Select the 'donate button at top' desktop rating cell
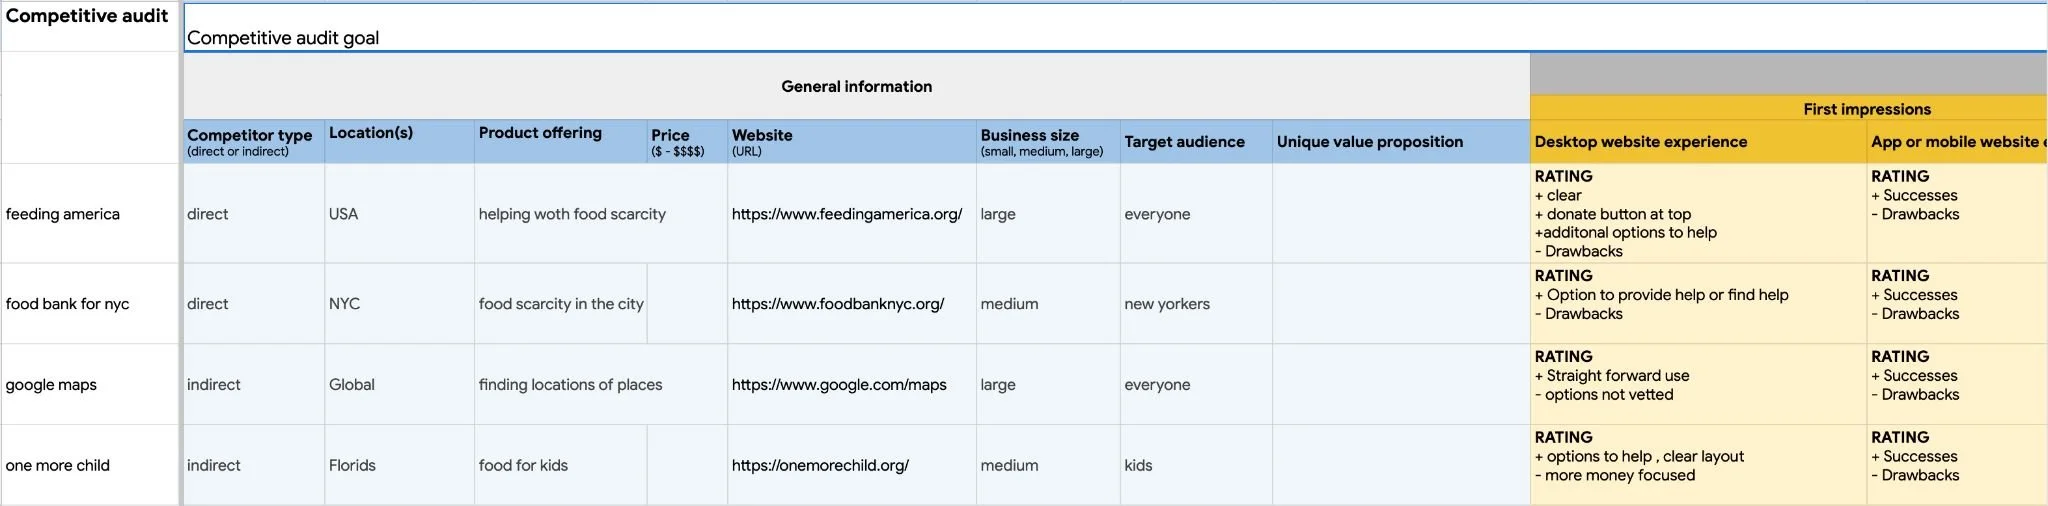This screenshot has width=2048, height=506. point(1698,214)
